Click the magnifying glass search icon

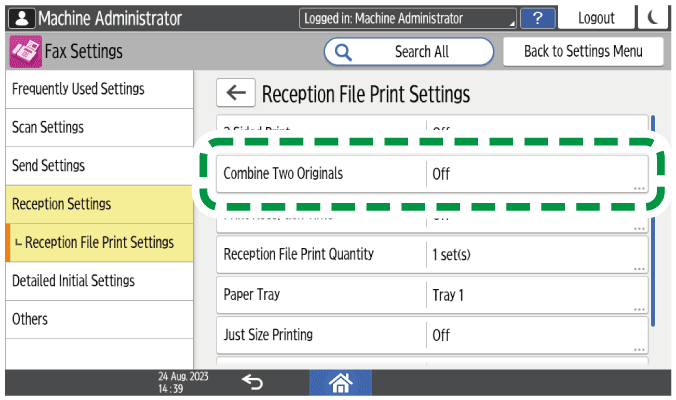[x=344, y=52]
